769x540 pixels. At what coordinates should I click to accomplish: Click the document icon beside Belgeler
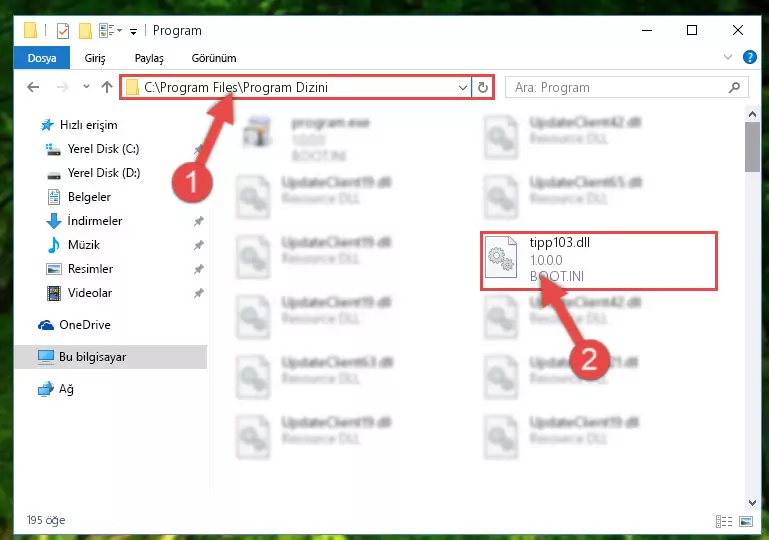(53, 197)
